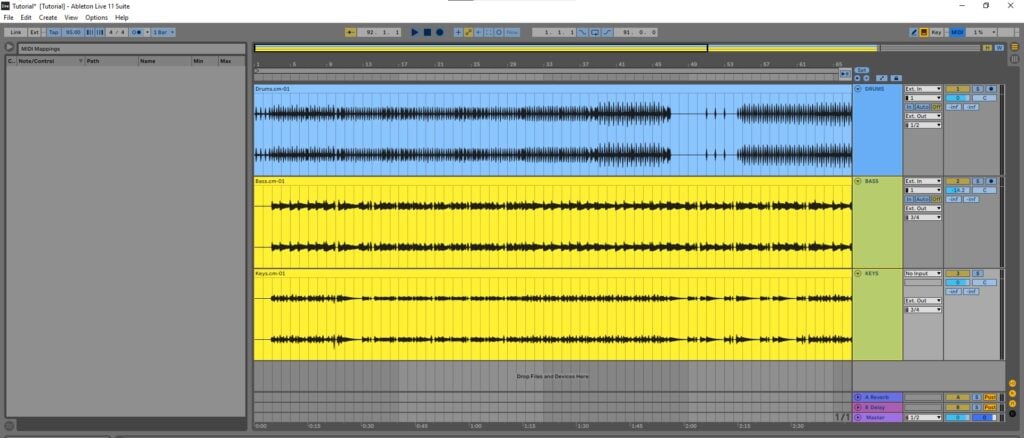Screen dimensions: 1024x438
Task: Switch to Arrangement view selector icon
Action: point(1015,47)
